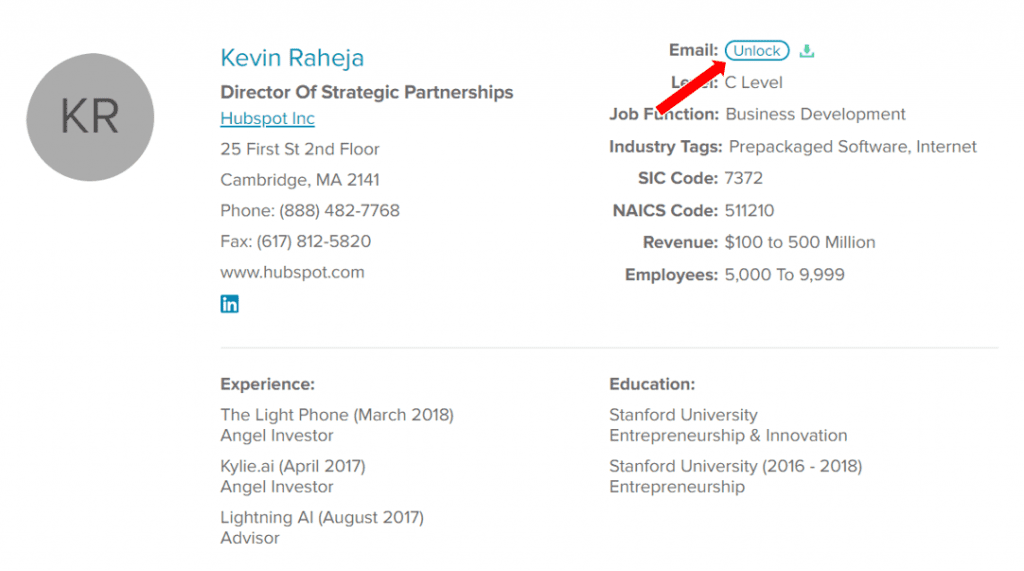The image size is (1024, 571).
Task: Click the green download contact icon
Action: tap(807, 51)
